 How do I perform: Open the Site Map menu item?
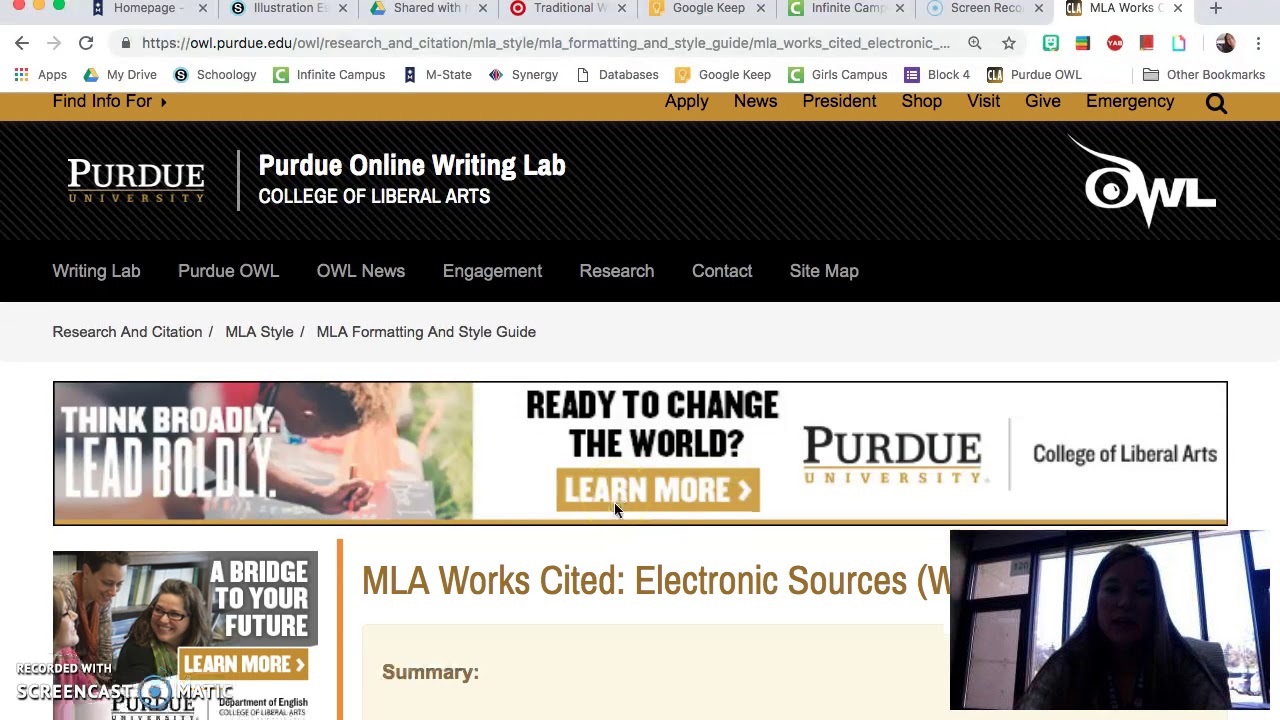(x=824, y=271)
